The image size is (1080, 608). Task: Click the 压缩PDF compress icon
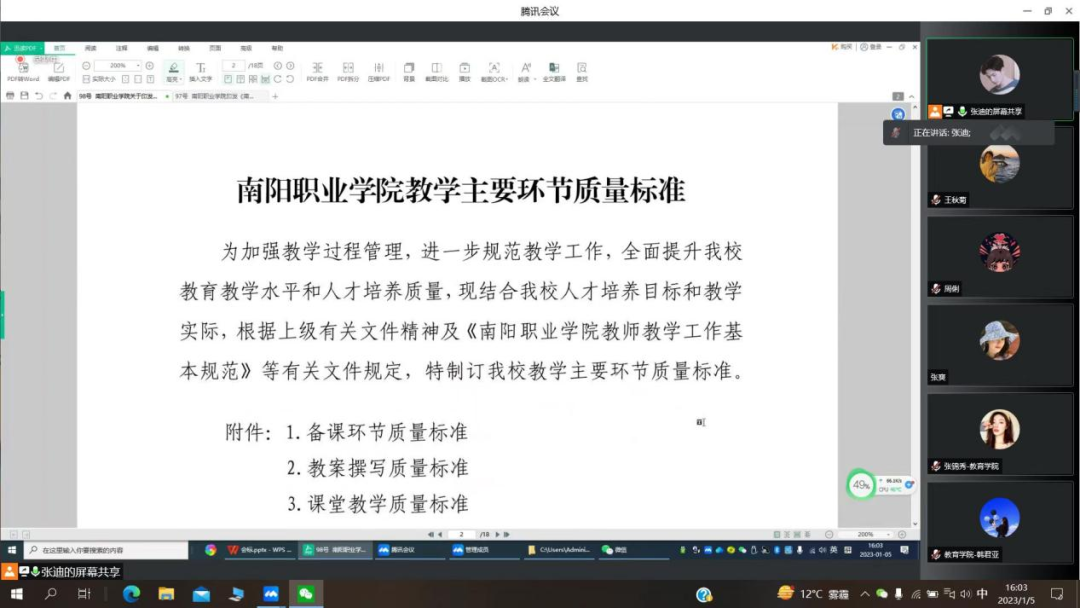(x=379, y=70)
